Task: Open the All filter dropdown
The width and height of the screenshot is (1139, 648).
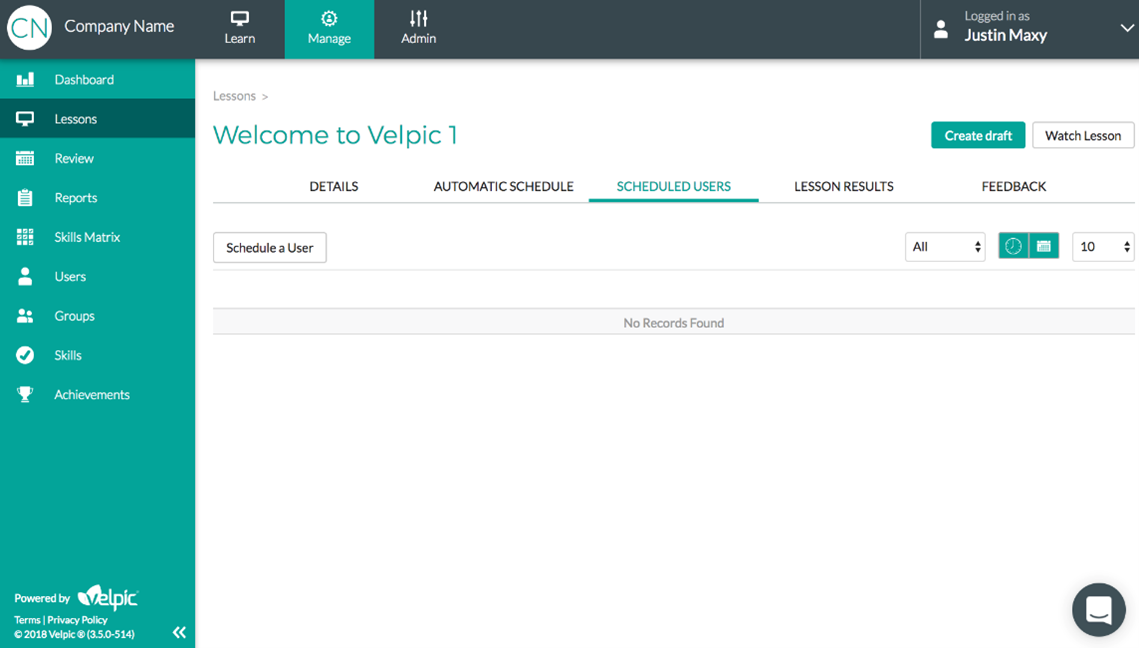Action: 944,245
